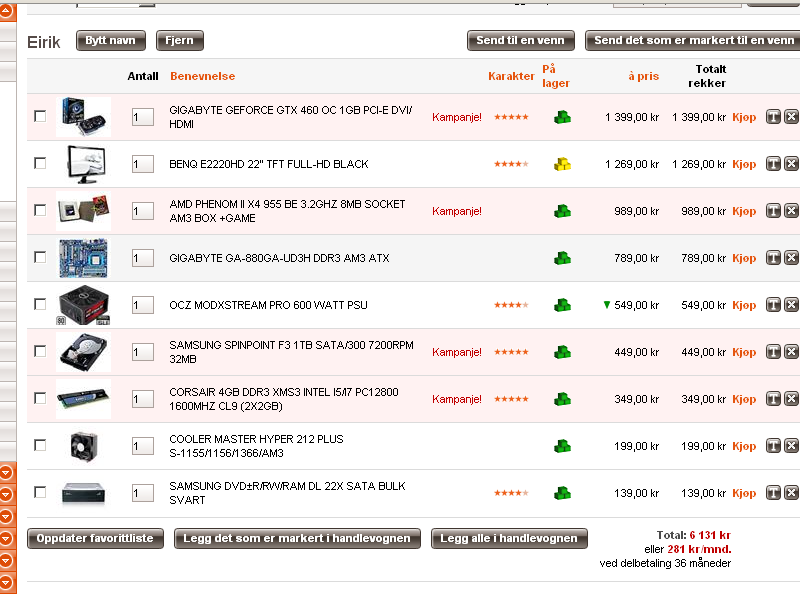Tick the checkbox for AMD PHENOM II X4
800x600 pixels.
pyautogui.click(x=40, y=210)
